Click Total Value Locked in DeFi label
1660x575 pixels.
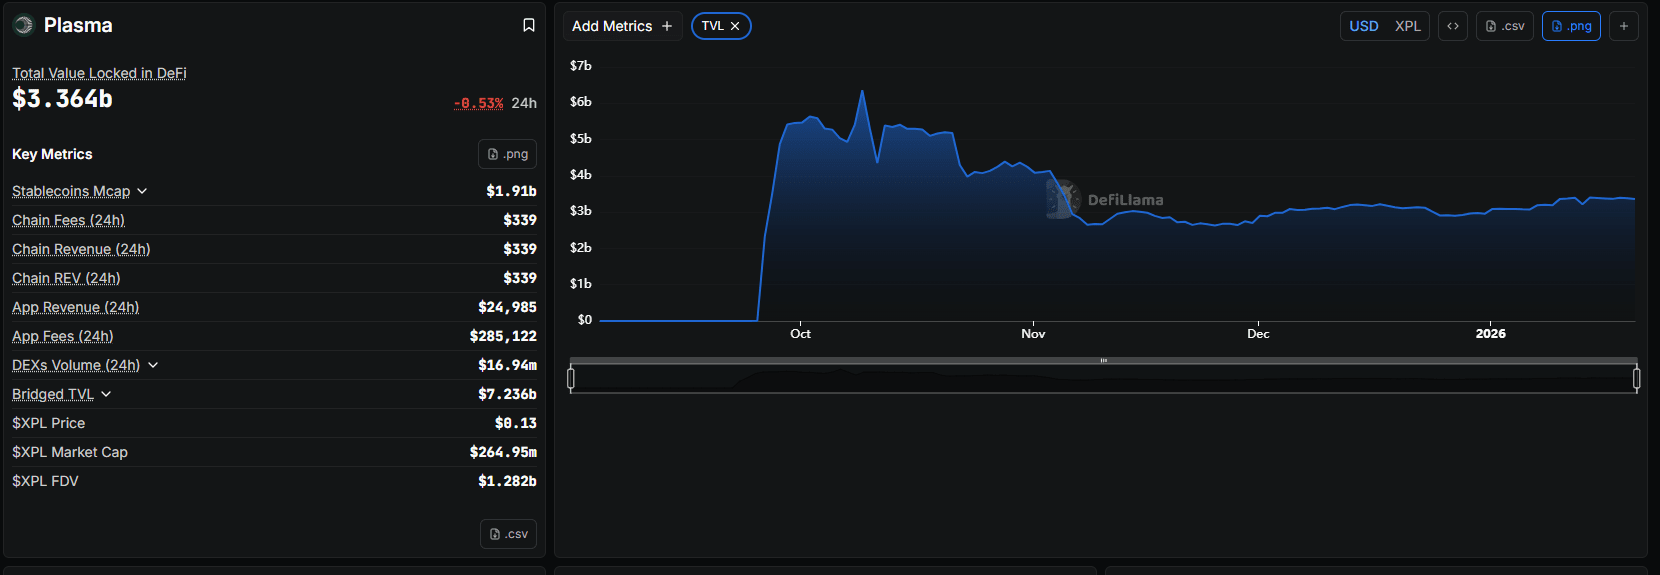(99, 73)
